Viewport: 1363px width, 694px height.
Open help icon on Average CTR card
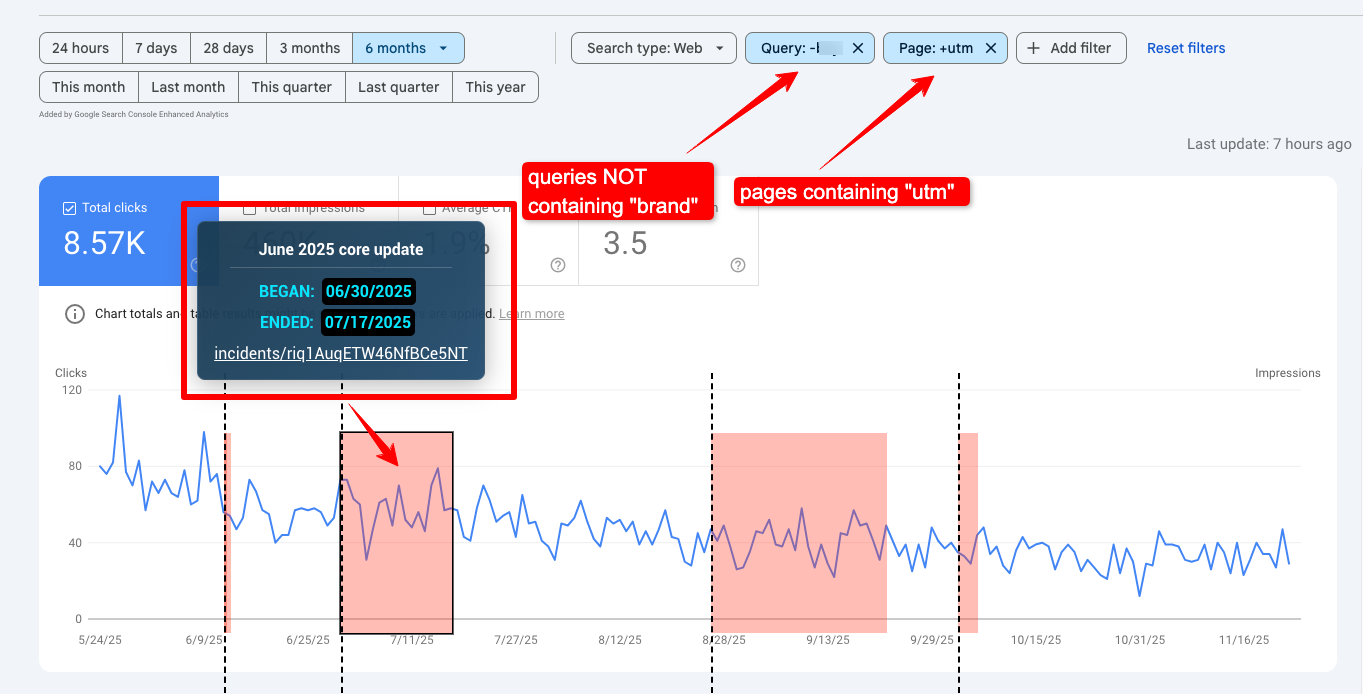click(x=558, y=265)
